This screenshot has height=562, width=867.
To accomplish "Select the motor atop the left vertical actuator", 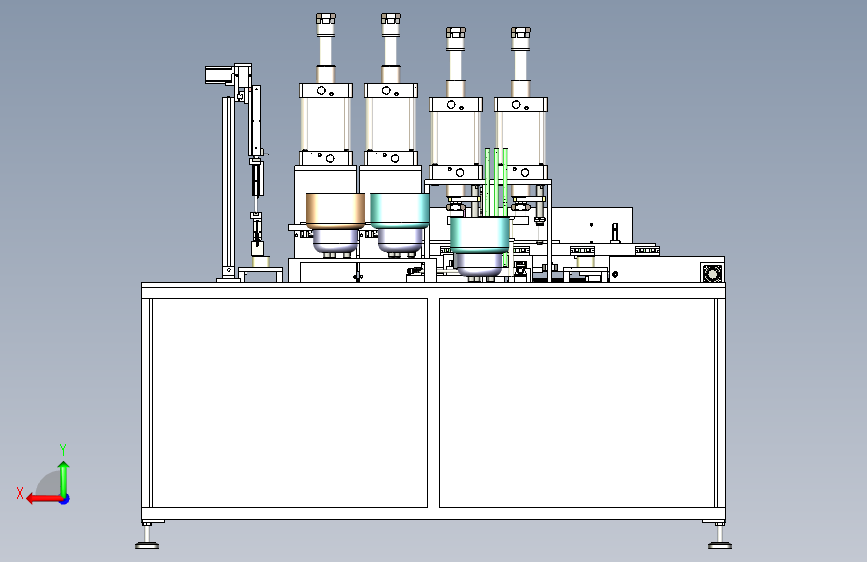I will coord(219,75).
